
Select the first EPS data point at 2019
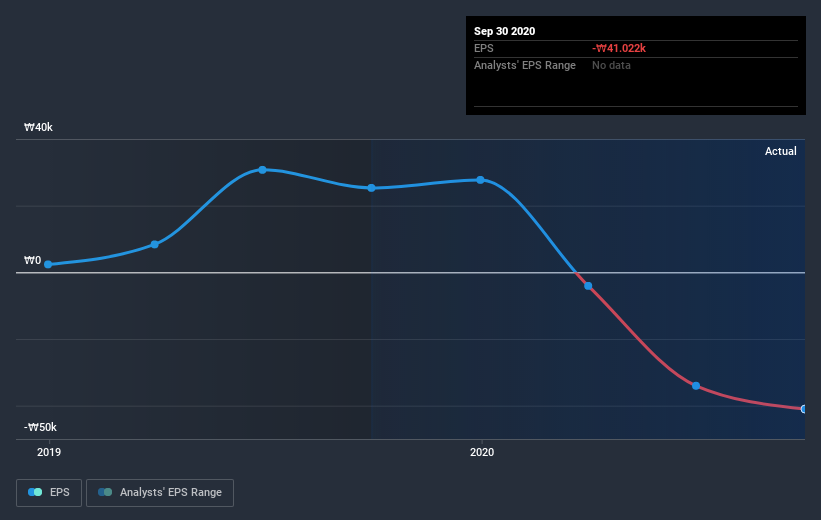48,264
